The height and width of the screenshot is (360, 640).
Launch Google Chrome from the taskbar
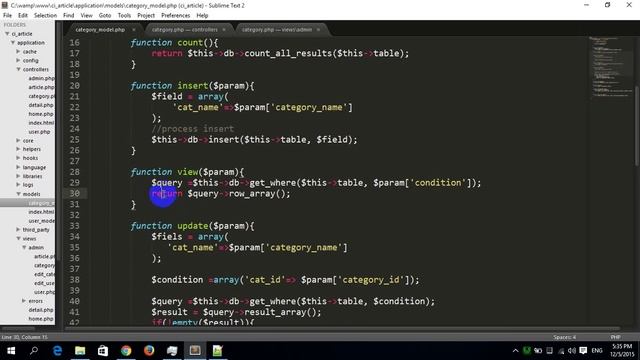point(126,351)
